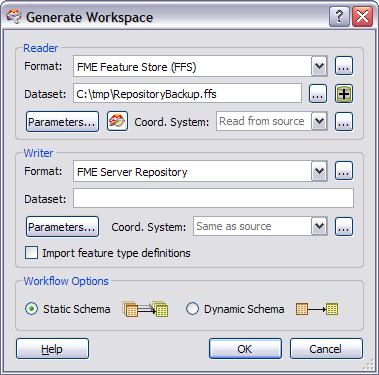Click the OK button
This screenshot has height=375, width=379.
(x=245, y=349)
